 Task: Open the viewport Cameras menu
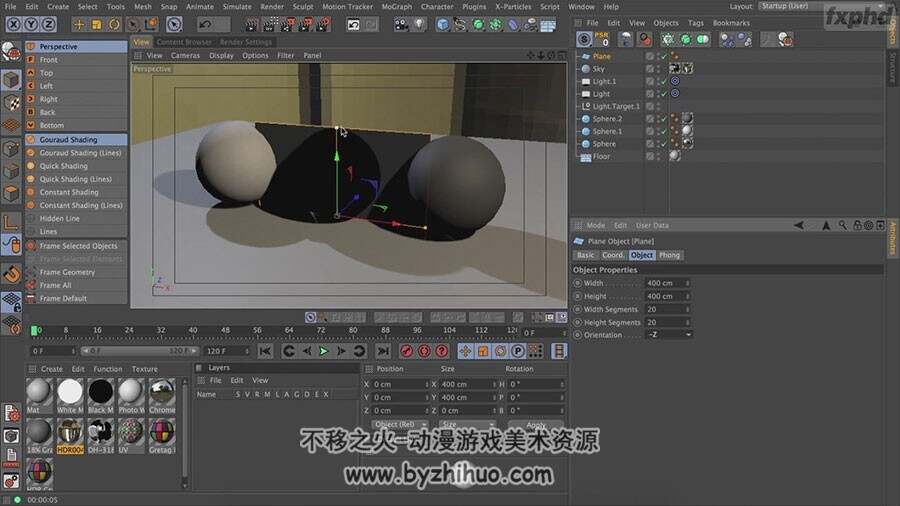185,56
